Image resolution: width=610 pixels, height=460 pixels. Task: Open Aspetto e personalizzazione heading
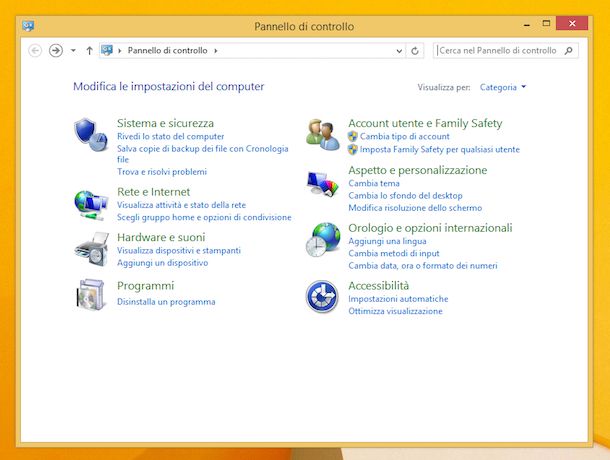click(x=417, y=170)
